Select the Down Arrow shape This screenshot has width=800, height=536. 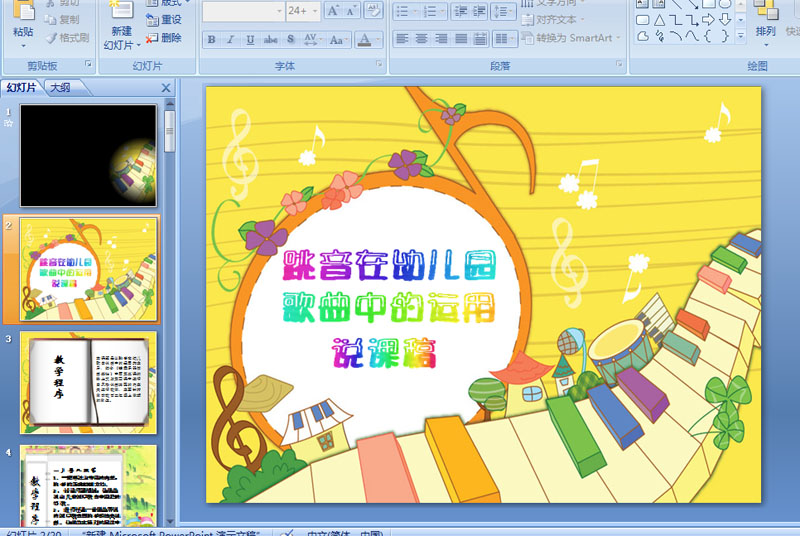pos(725,20)
